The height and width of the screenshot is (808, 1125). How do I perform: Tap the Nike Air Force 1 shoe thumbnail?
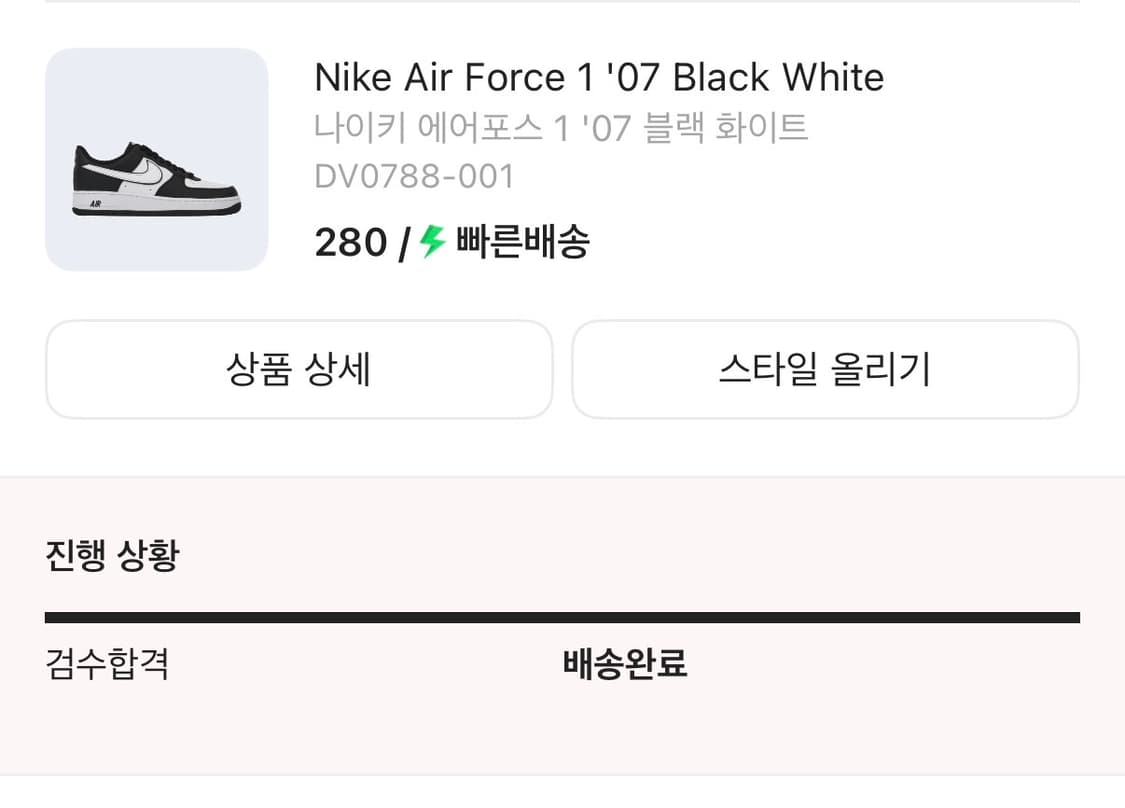coord(156,158)
